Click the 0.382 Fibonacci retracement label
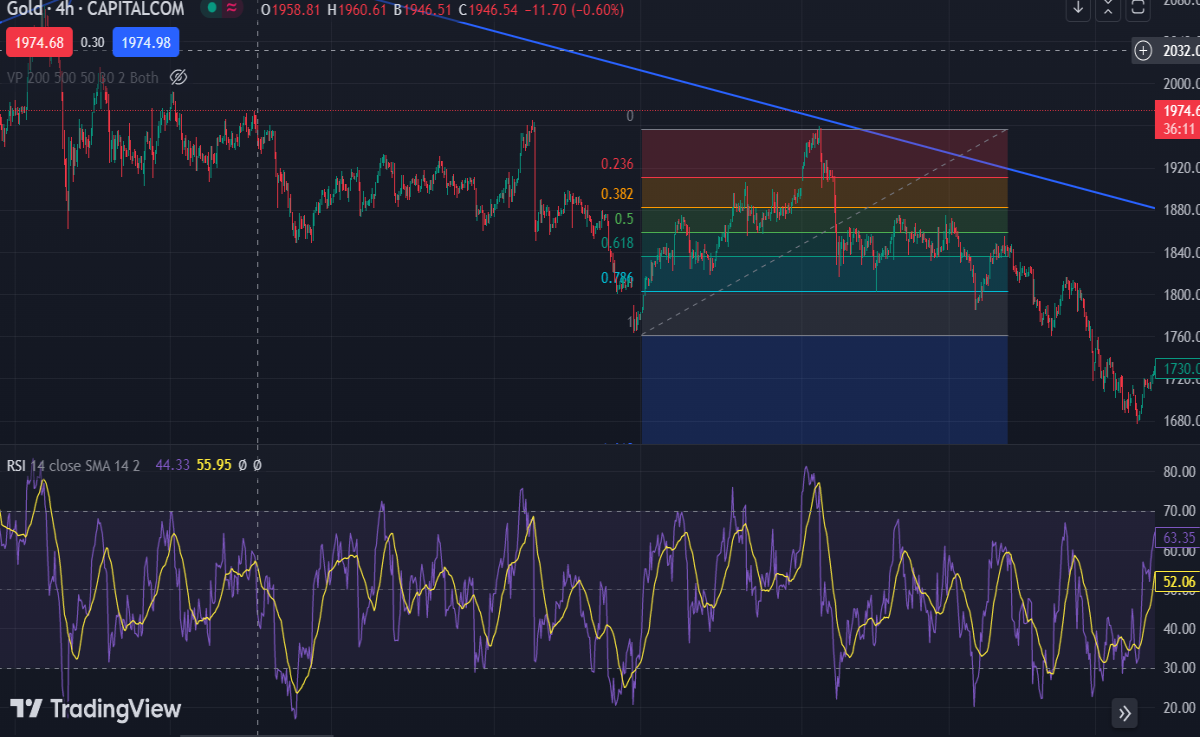1200x737 pixels. click(x=617, y=194)
